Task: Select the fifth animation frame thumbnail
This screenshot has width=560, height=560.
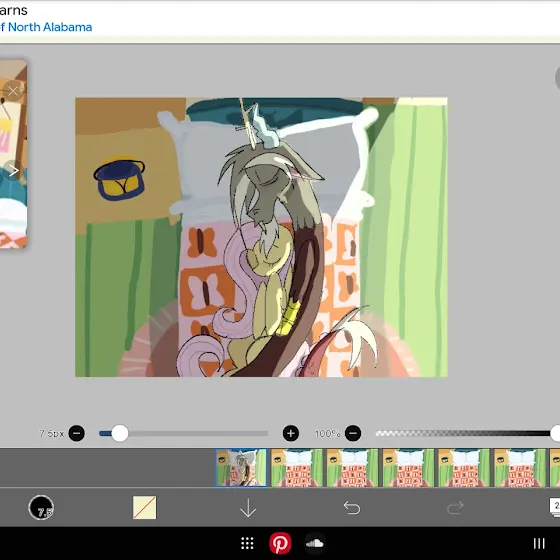Action: 464,468
